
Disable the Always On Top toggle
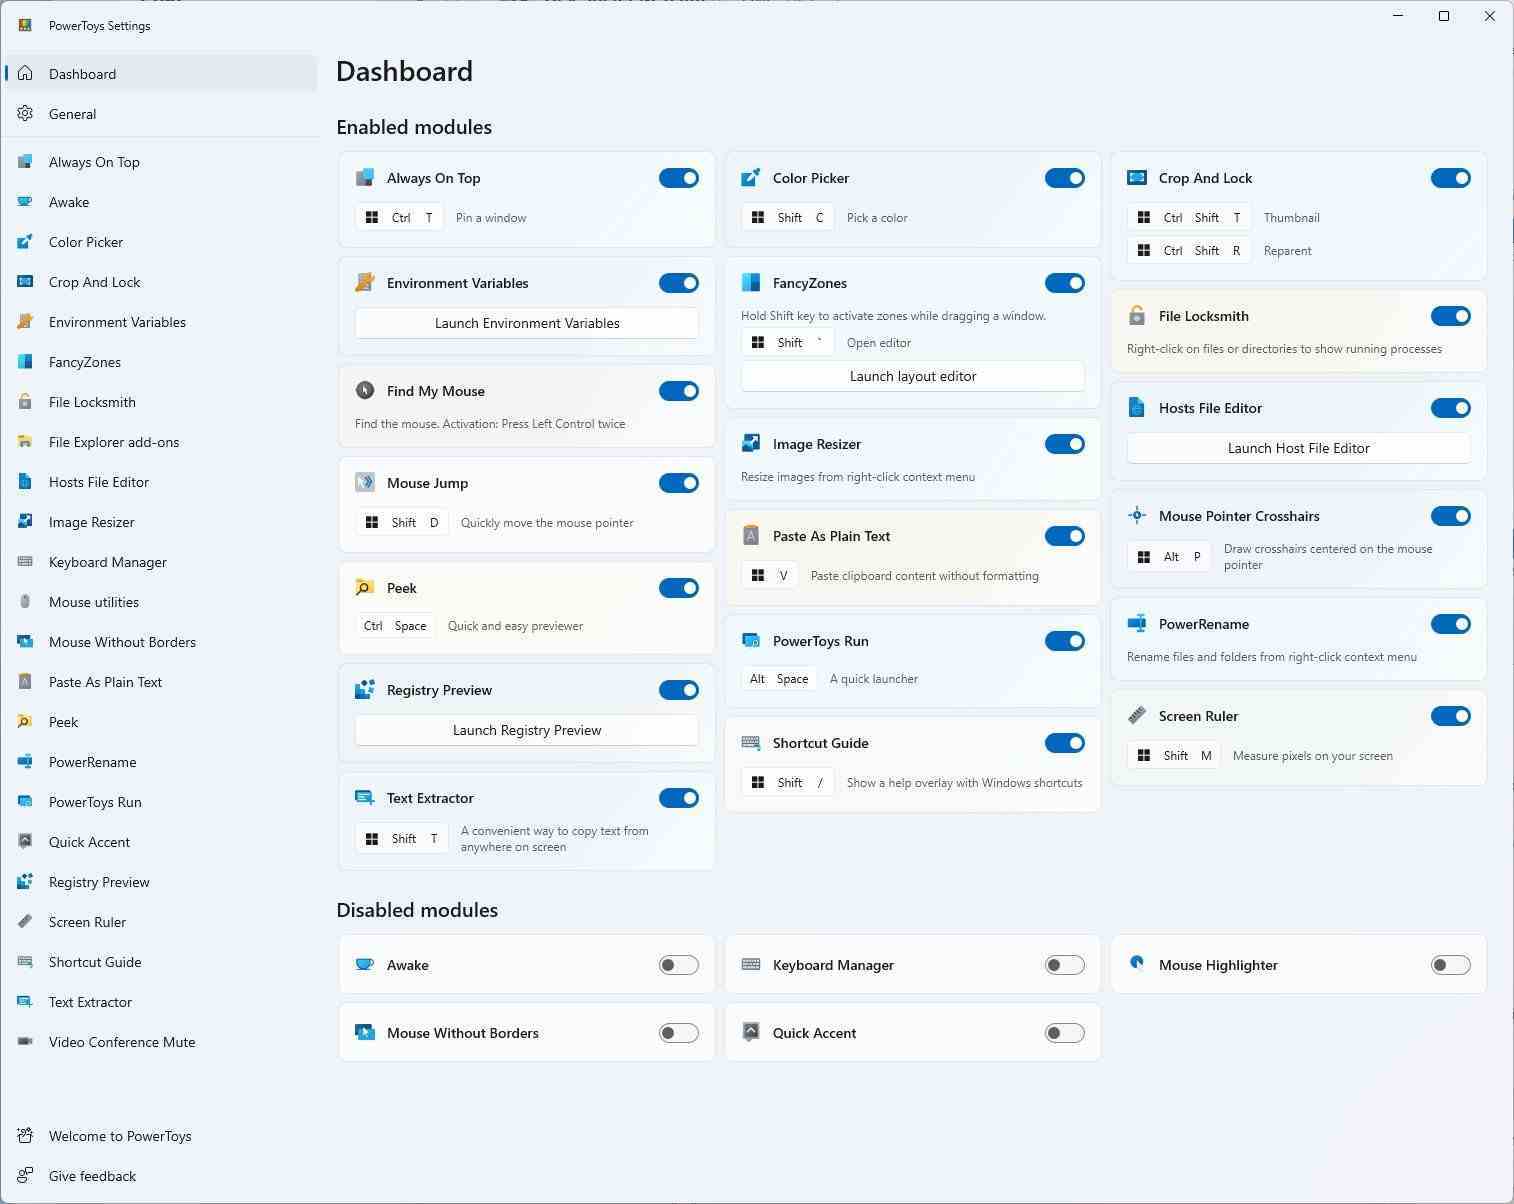point(679,178)
